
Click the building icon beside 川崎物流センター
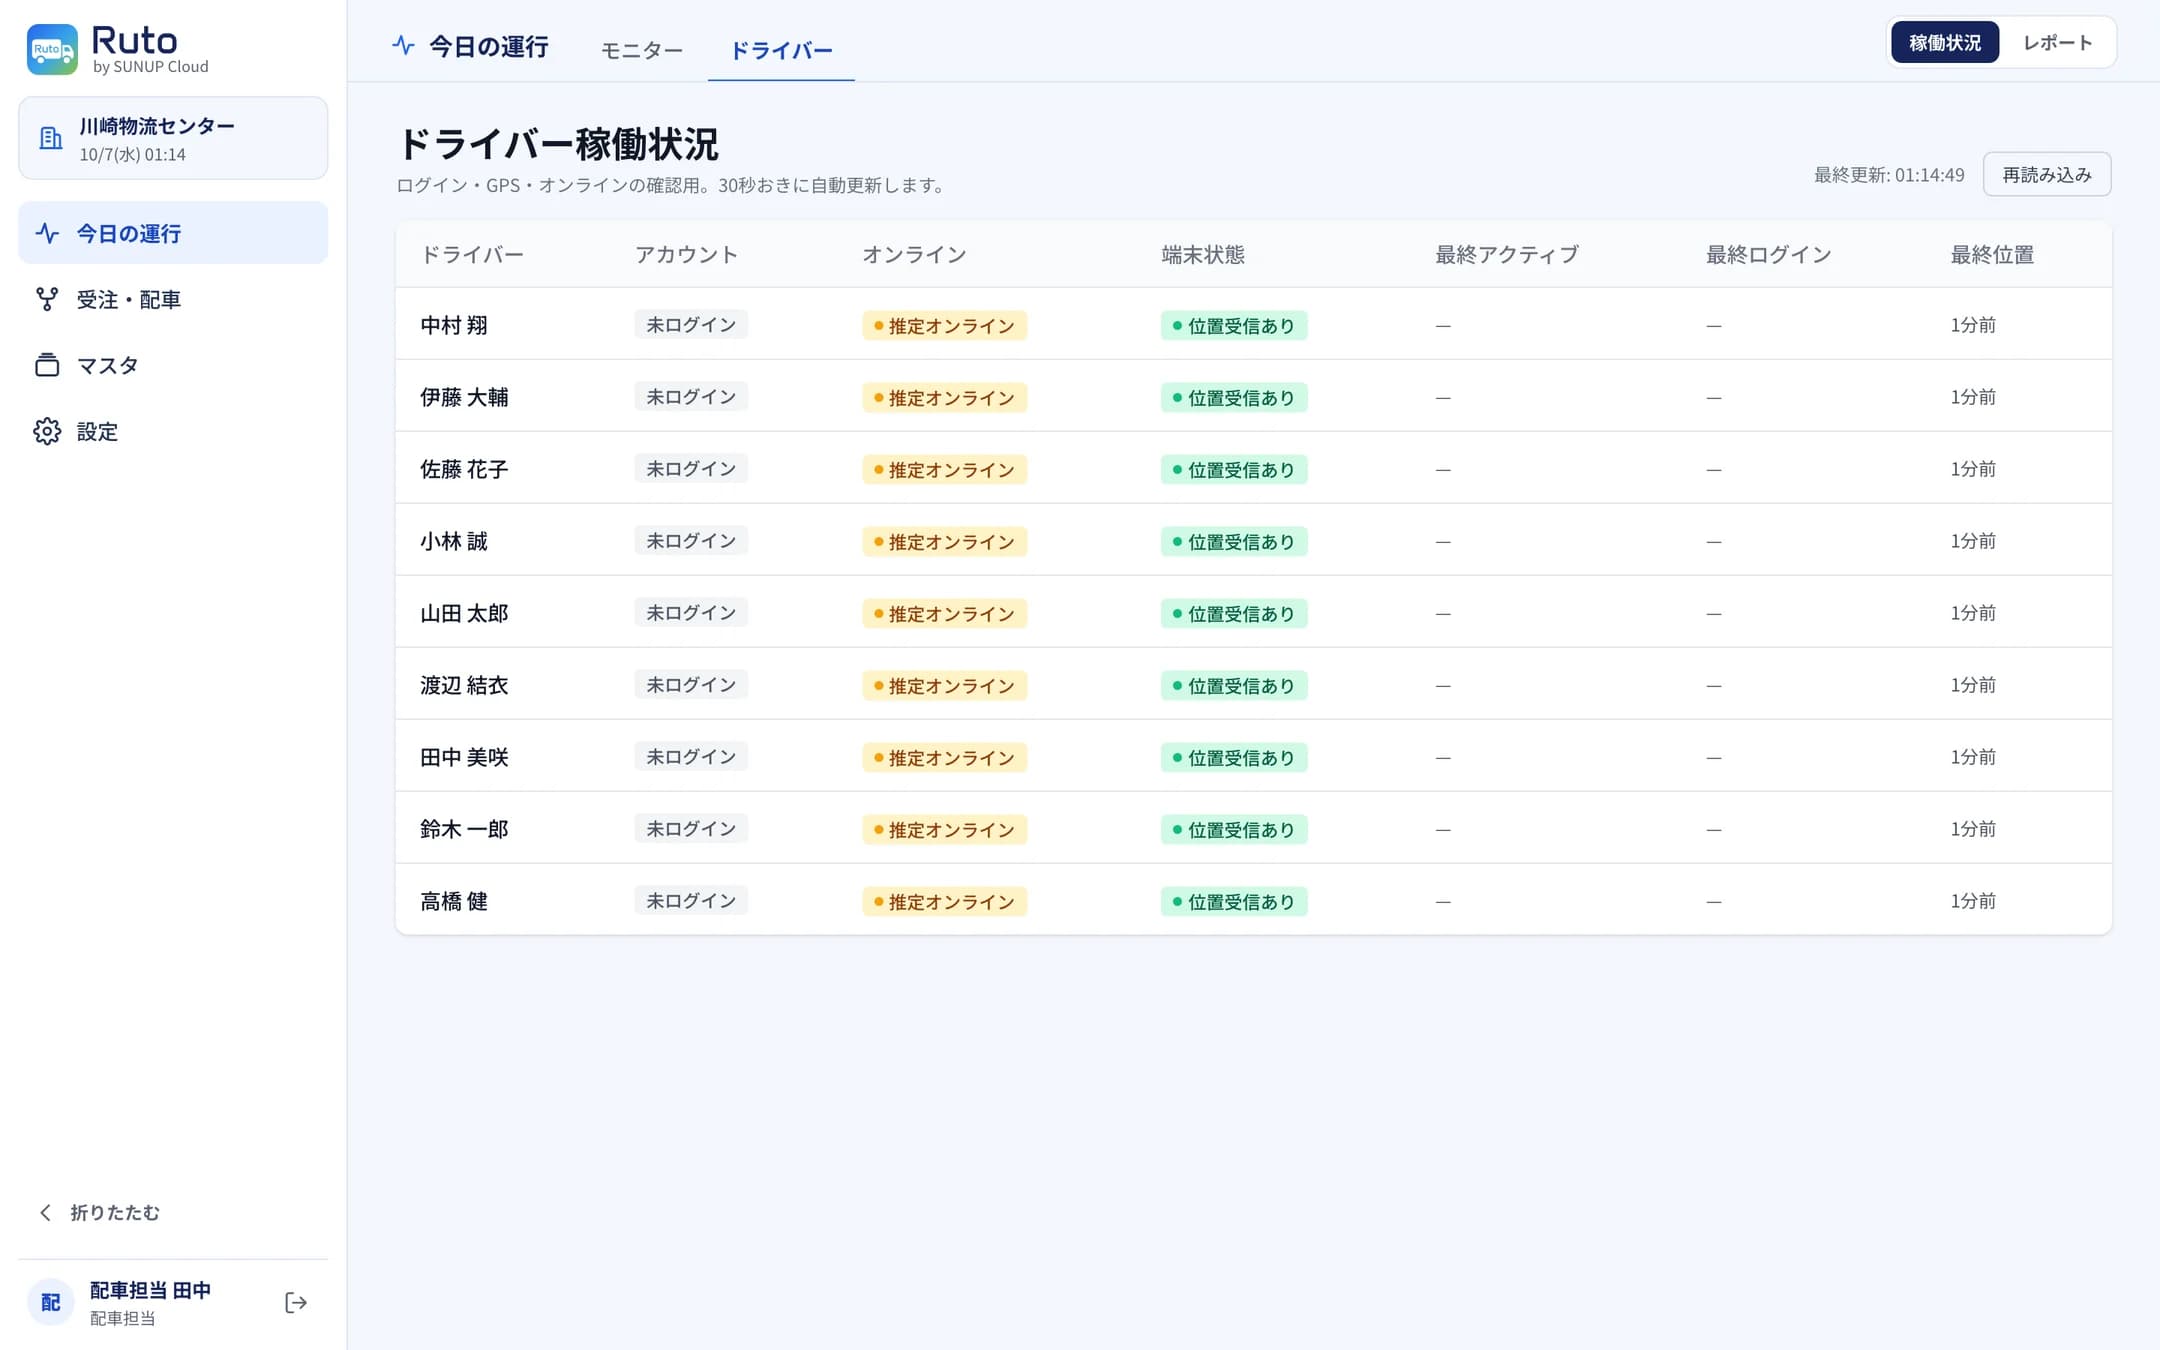point(50,138)
